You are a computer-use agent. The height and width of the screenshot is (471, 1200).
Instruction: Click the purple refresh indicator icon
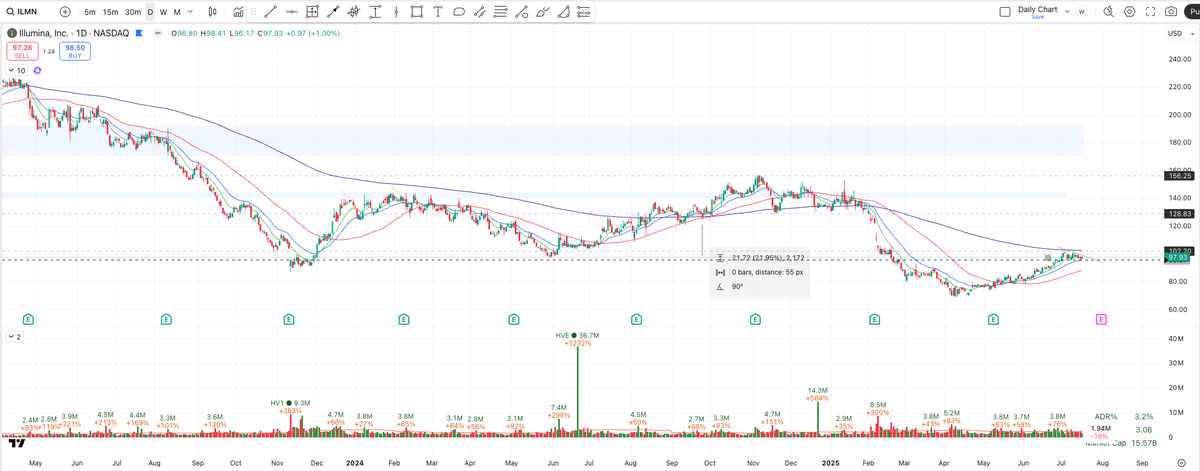(37, 71)
